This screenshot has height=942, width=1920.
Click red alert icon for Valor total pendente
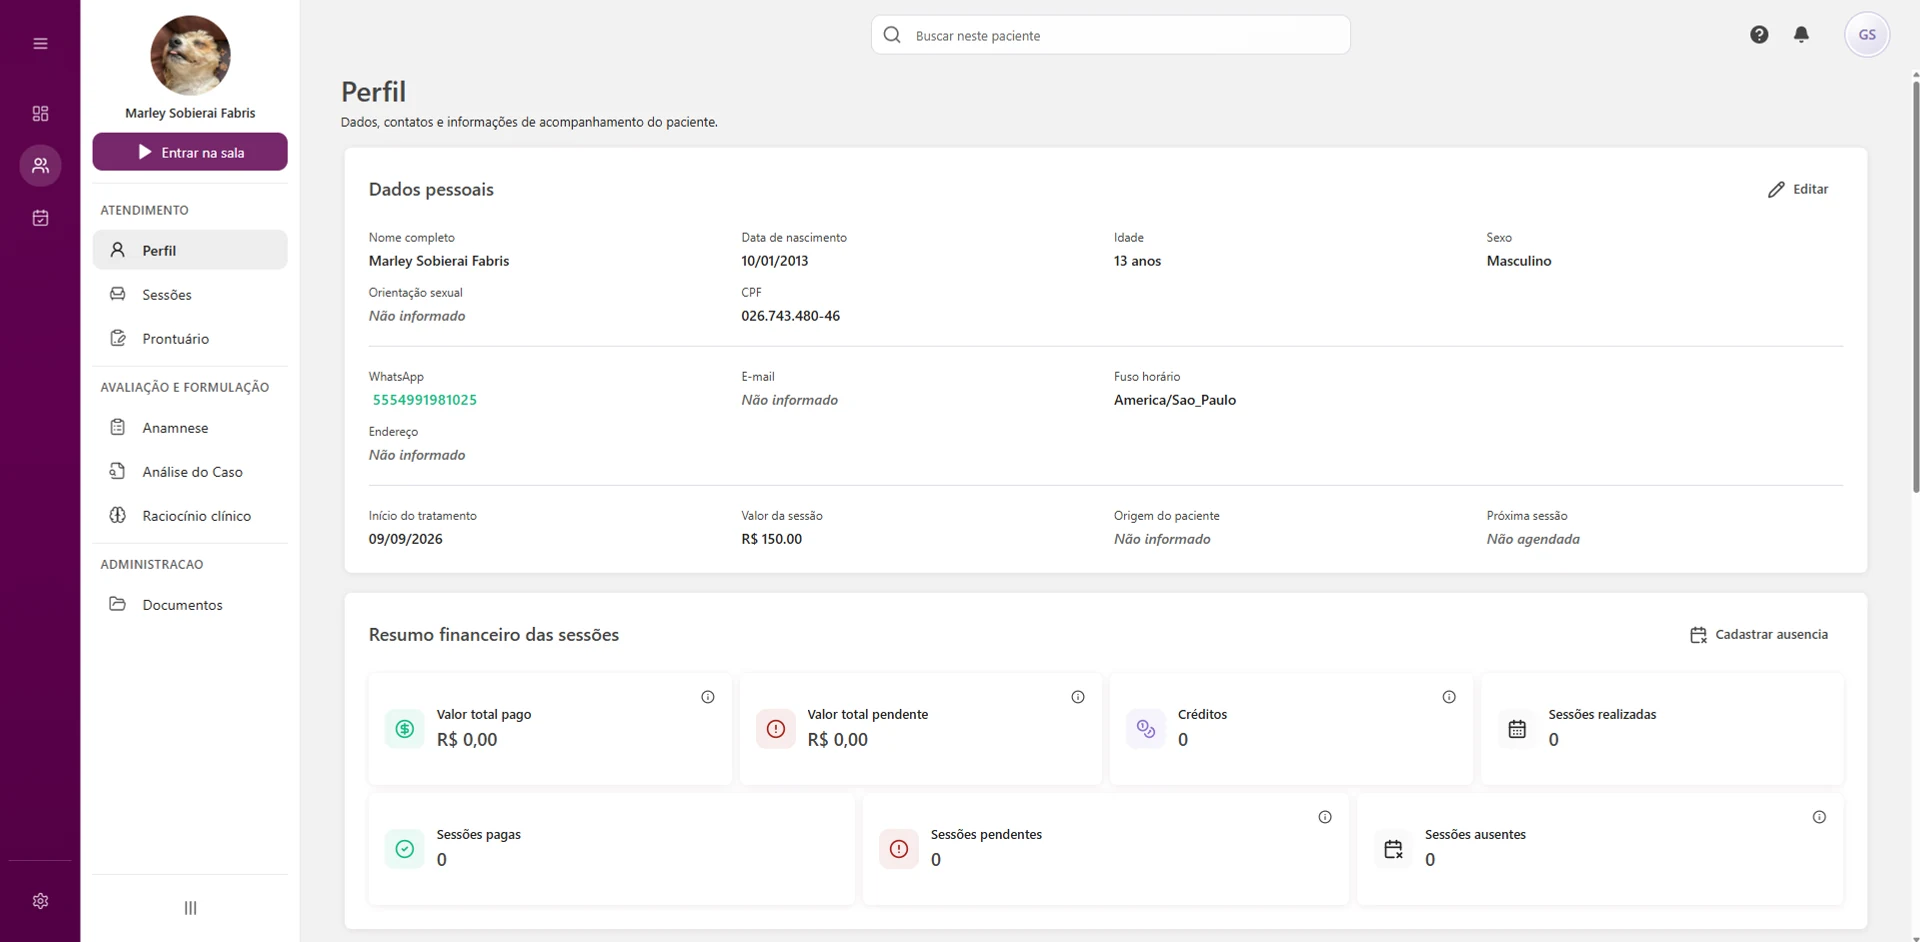coord(776,729)
